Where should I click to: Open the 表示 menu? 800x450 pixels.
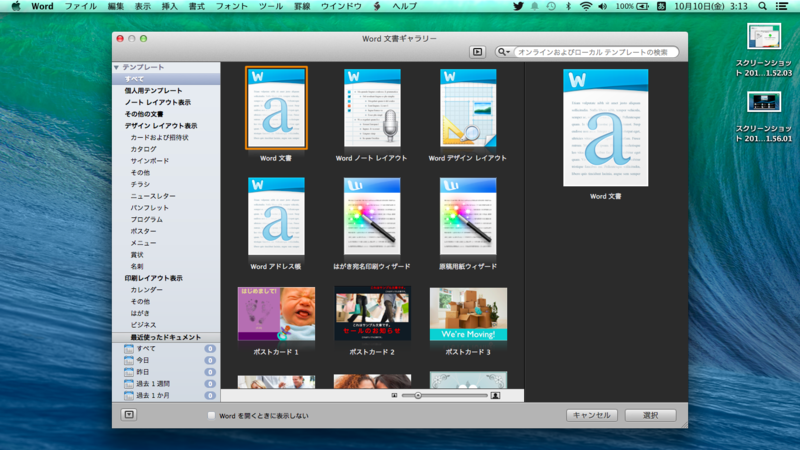(142, 6)
